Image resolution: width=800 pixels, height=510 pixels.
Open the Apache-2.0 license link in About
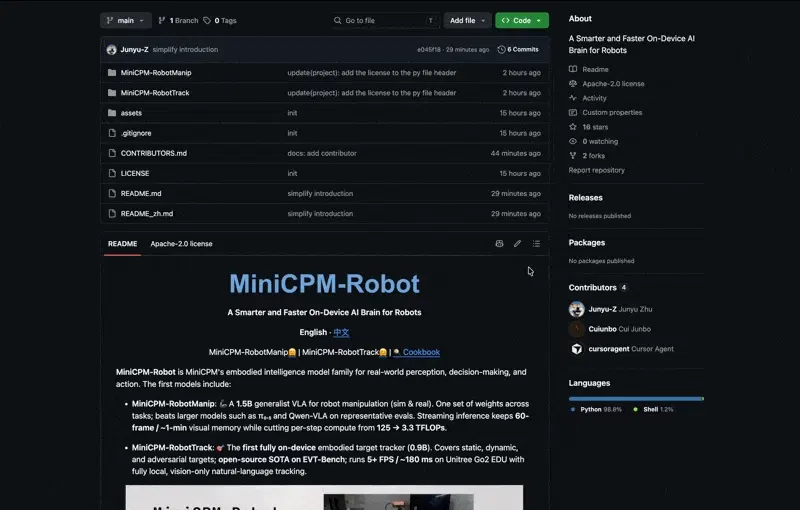[x=613, y=84]
